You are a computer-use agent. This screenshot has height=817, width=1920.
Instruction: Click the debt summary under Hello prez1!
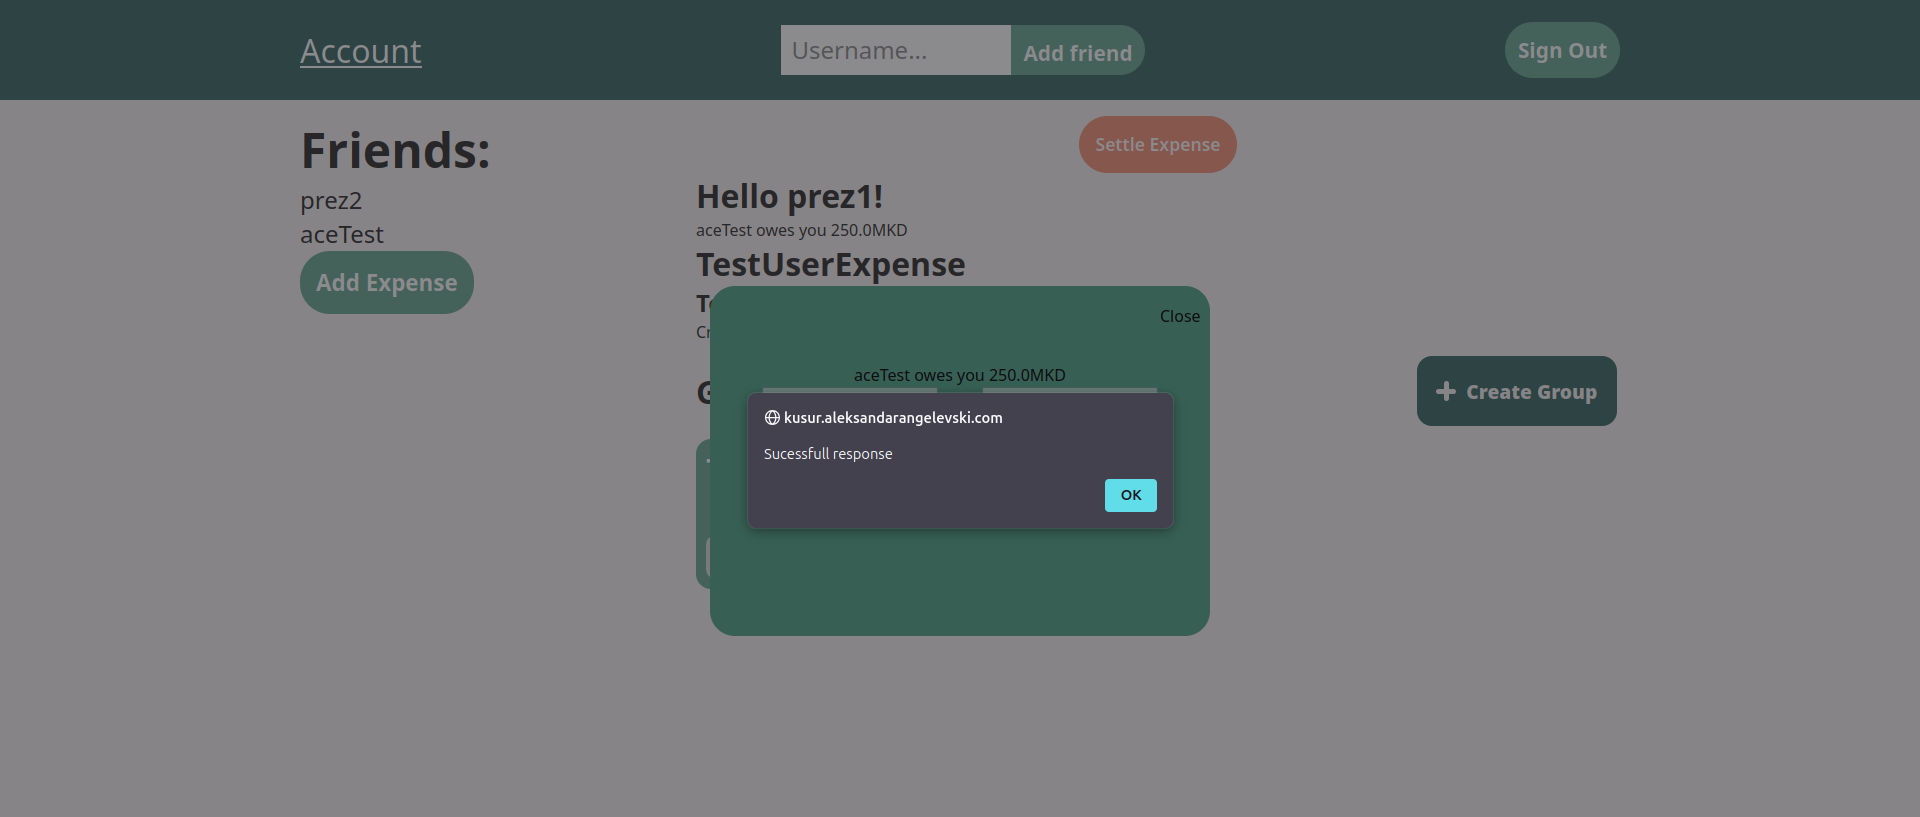801,230
